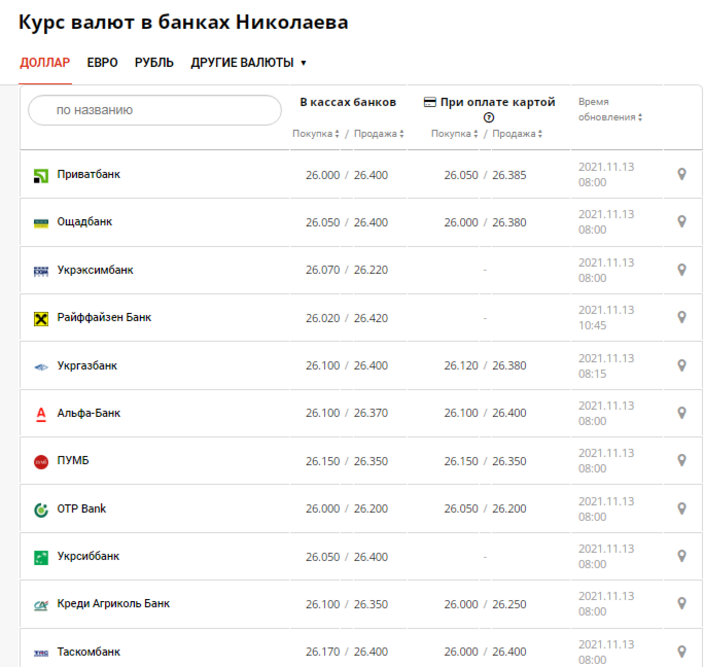
Task: Click the Укрэксимбанк logo icon
Action: click(x=41, y=271)
